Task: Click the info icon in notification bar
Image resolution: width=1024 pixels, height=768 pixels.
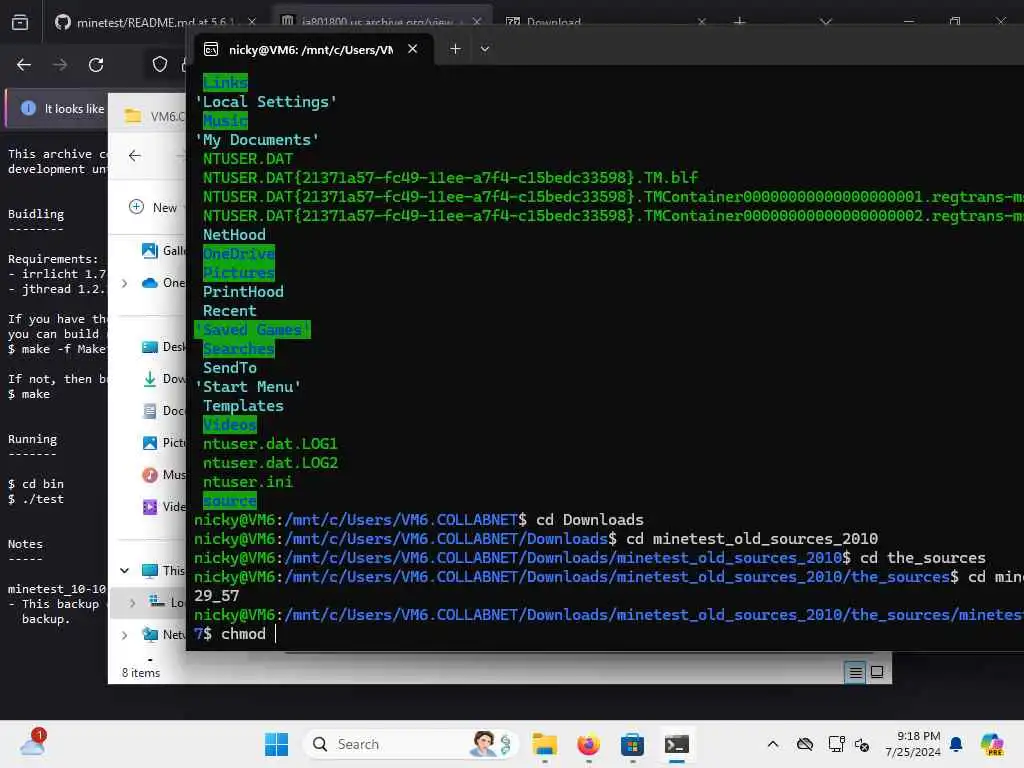Action: 28,108
